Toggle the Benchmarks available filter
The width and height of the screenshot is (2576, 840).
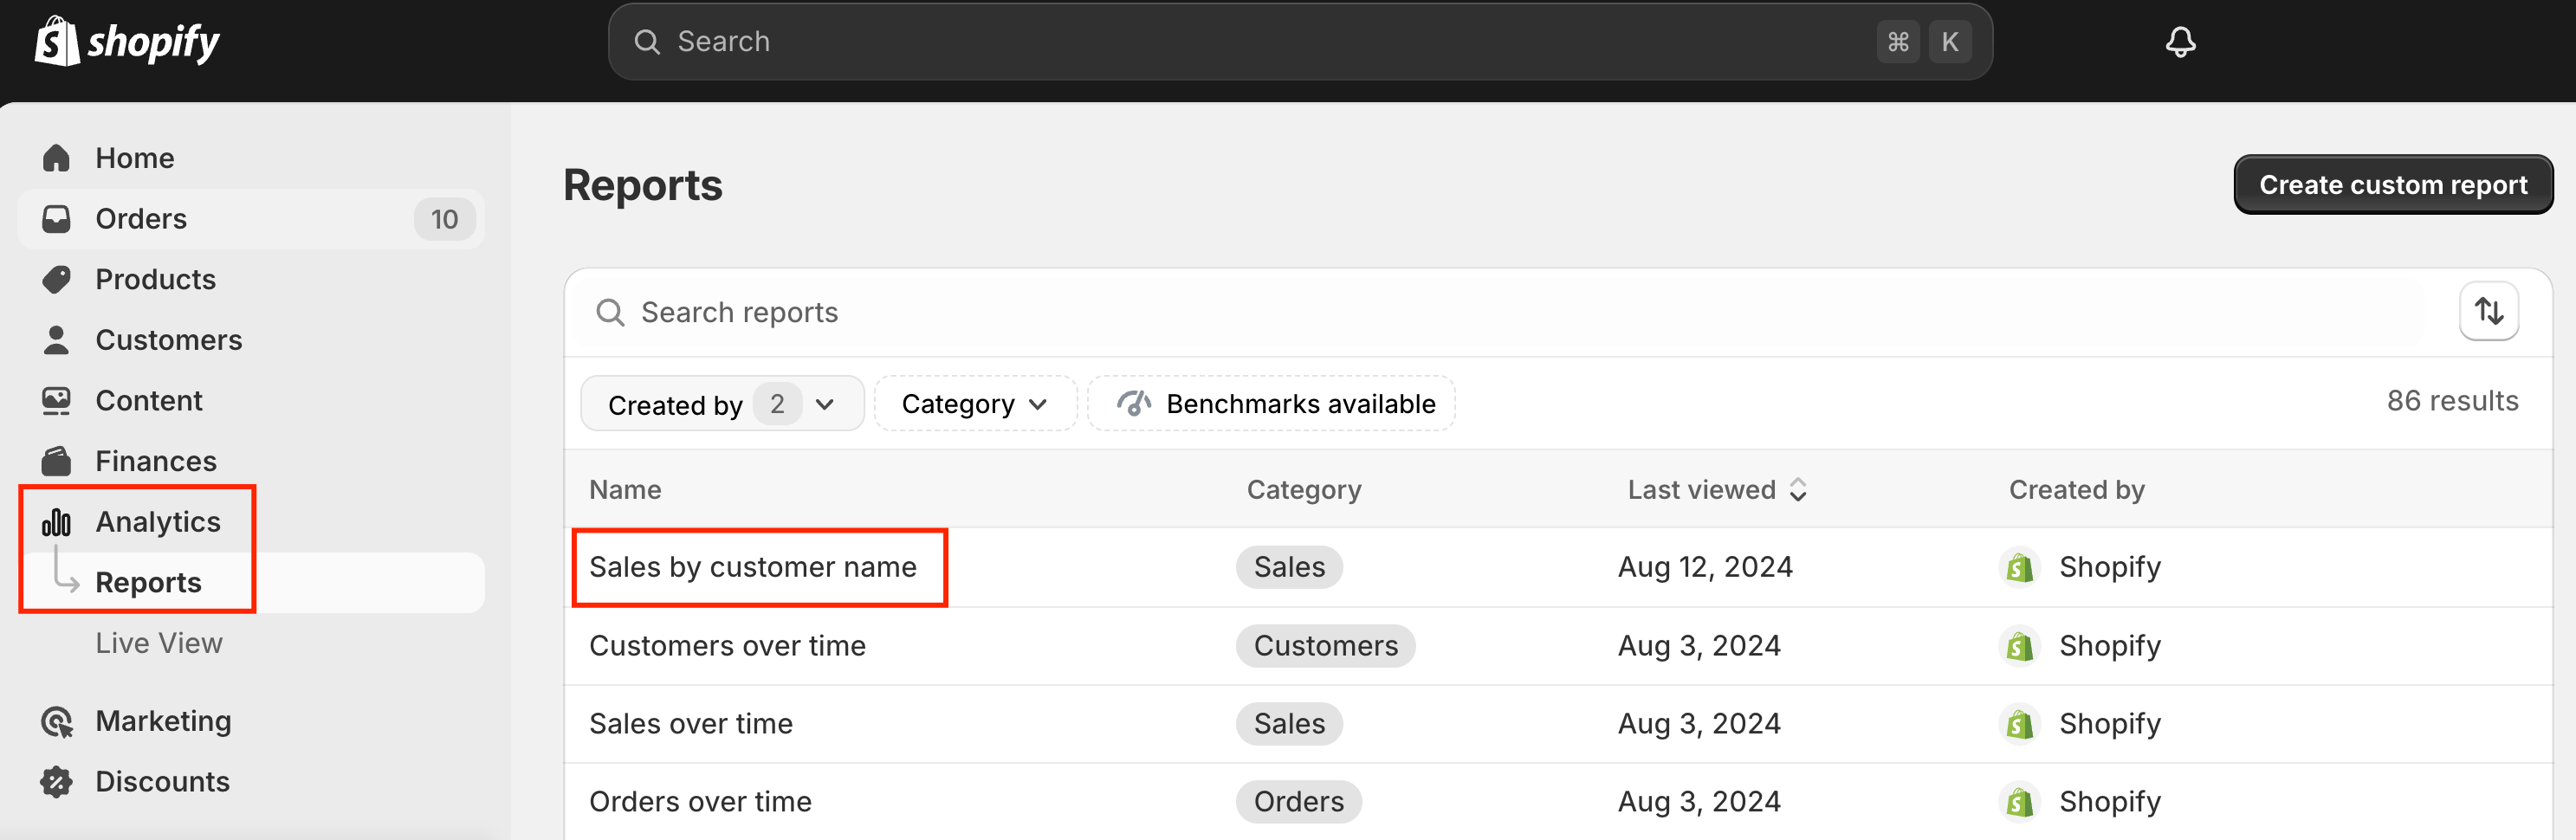coord(1271,404)
